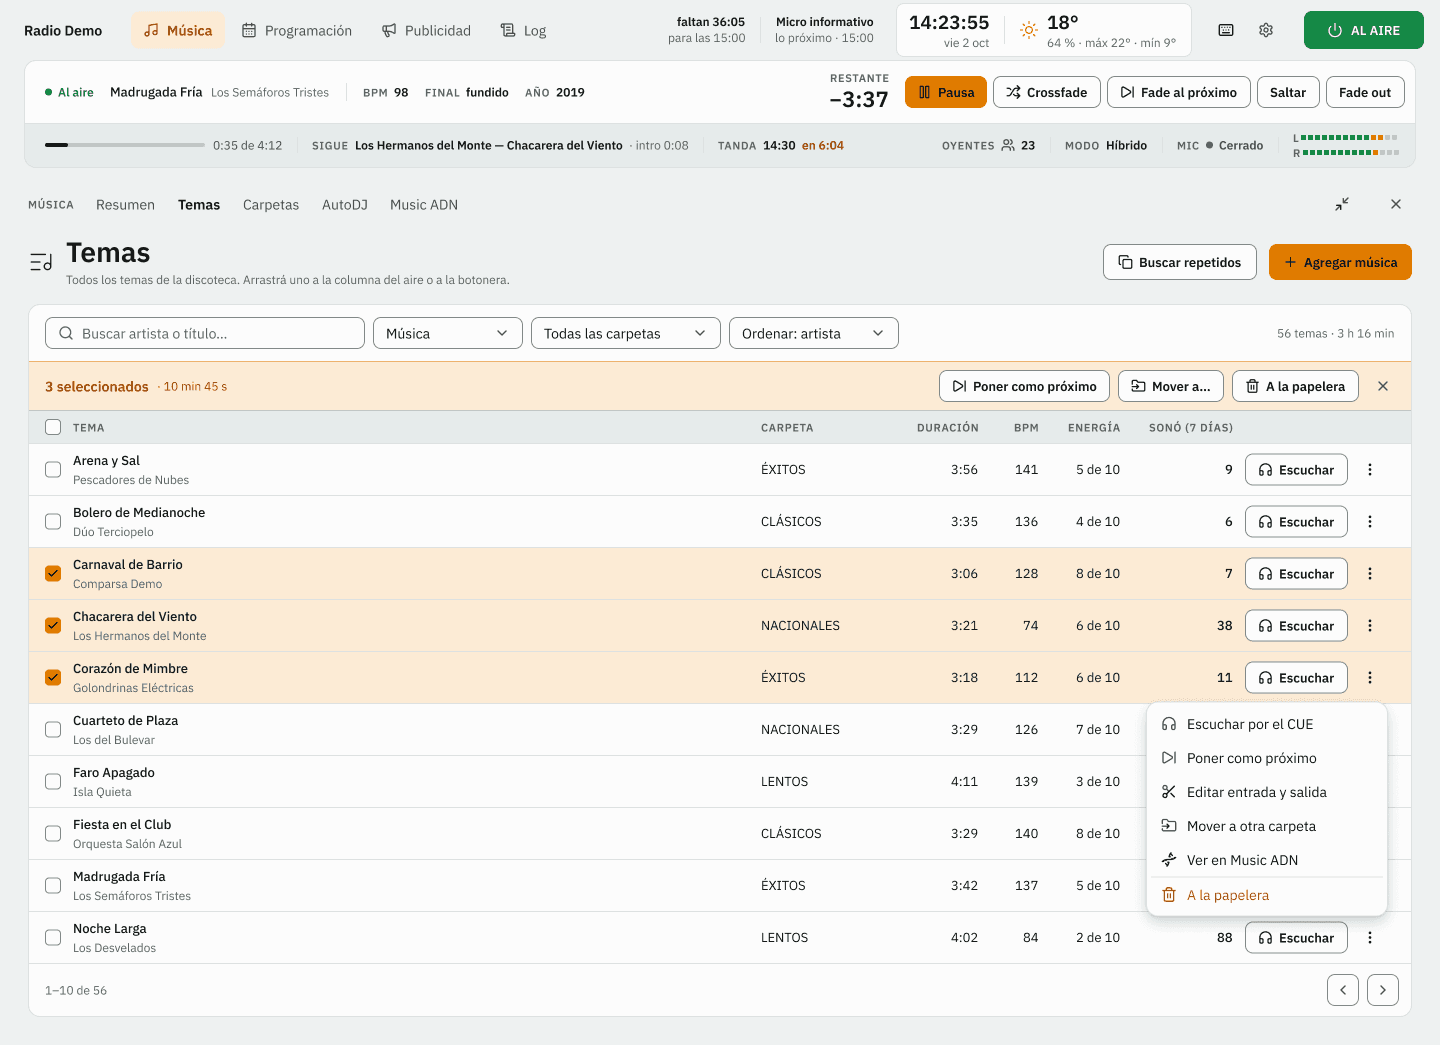Viewport: 1440px width, 1045px height.
Task: Open the settings gear icon
Action: coord(1266,30)
